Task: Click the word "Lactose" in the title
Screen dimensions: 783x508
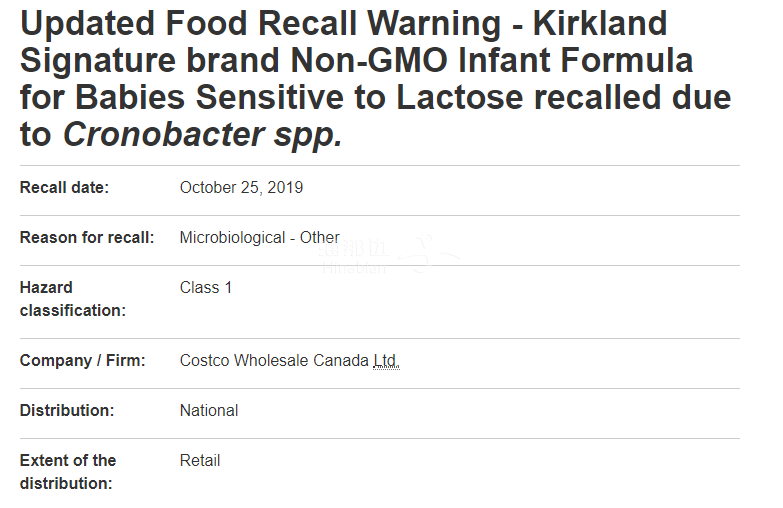Action: 459,97
